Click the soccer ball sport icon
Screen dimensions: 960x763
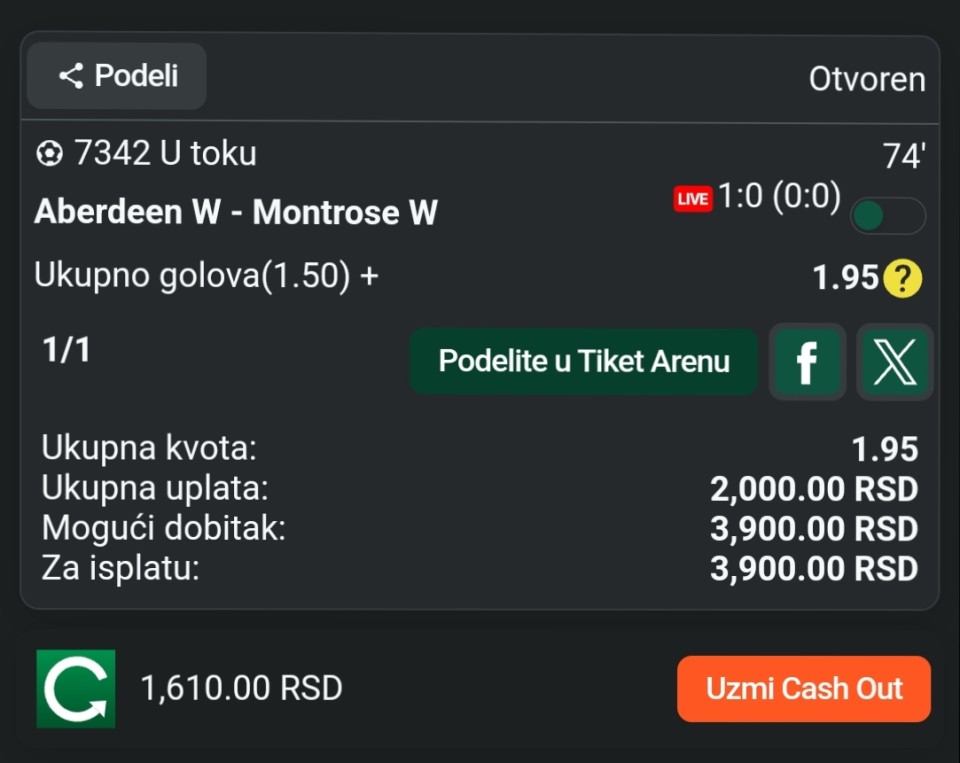point(50,153)
